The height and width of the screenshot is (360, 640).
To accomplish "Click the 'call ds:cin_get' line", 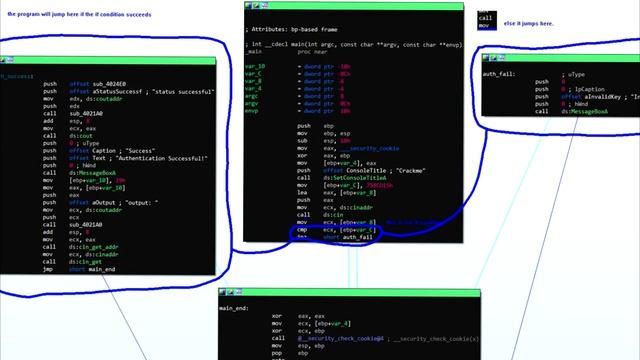I will [73, 262].
